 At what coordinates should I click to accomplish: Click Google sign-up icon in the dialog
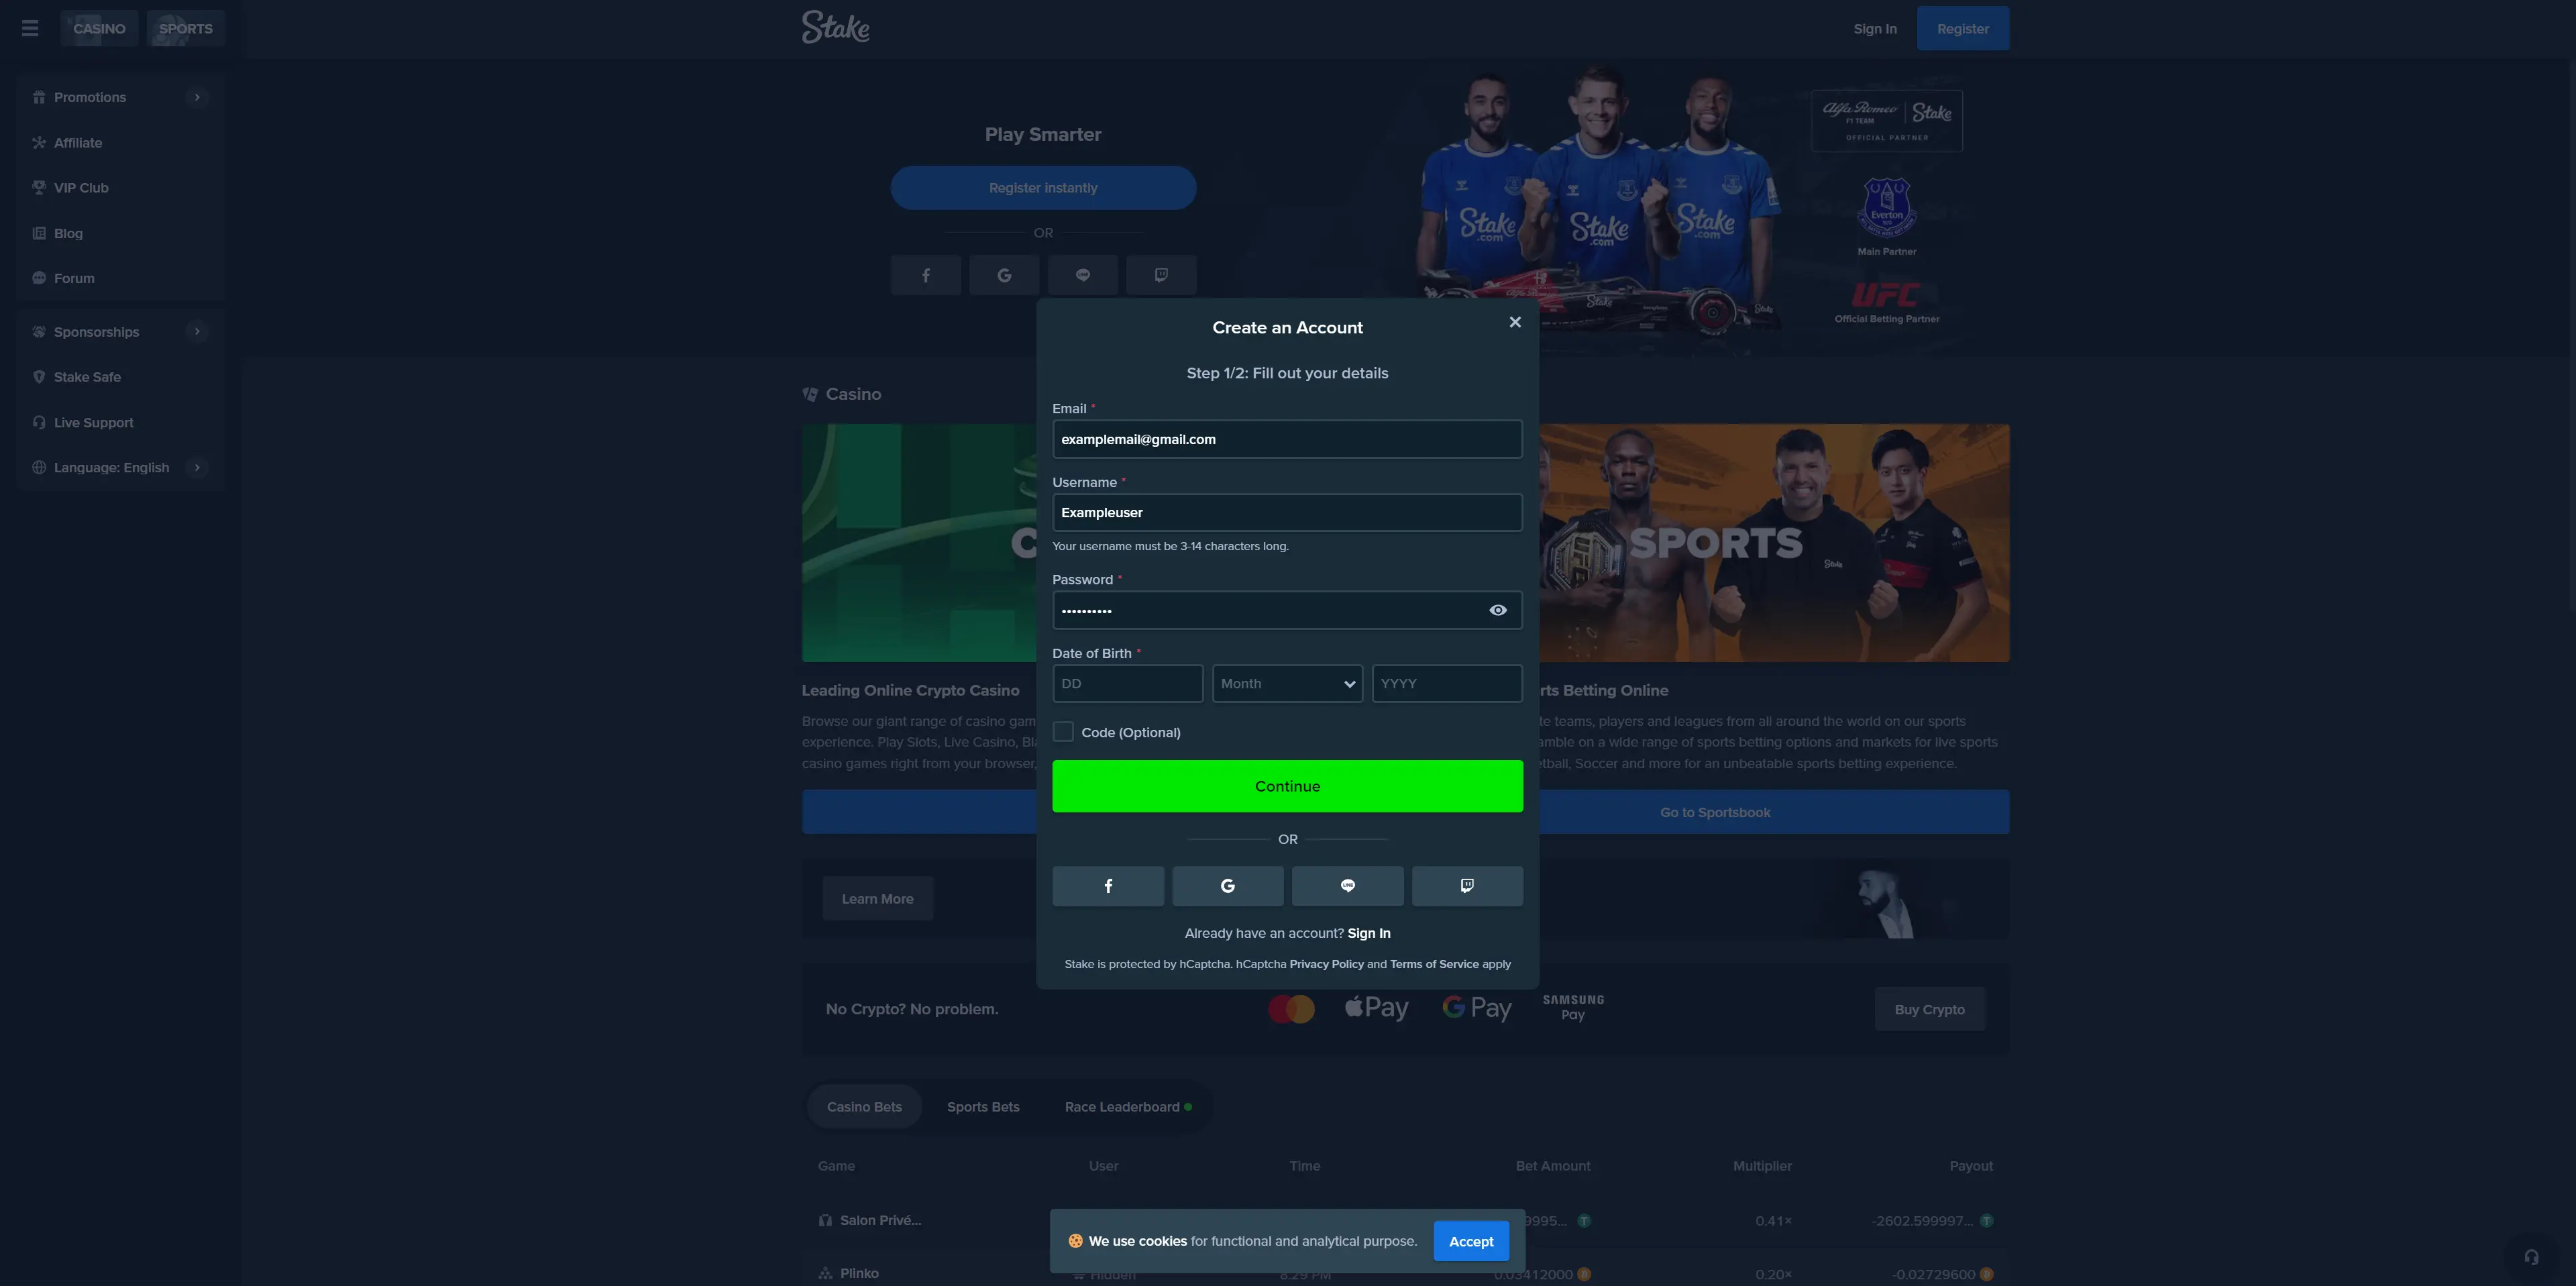(x=1228, y=886)
